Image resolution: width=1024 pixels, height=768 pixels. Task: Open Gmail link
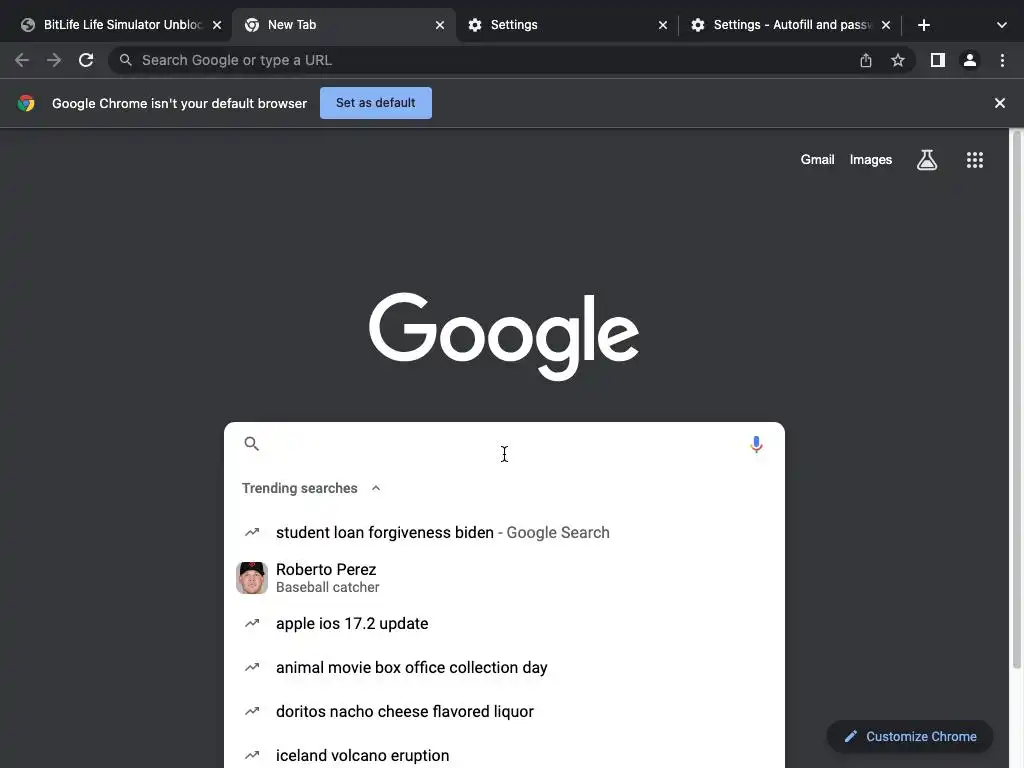click(817, 159)
